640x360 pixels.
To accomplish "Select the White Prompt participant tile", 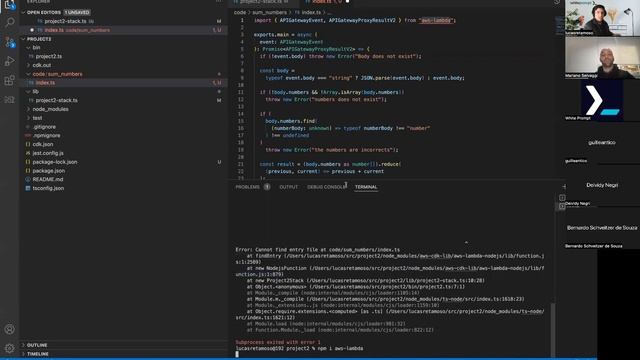I will [602, 100].
